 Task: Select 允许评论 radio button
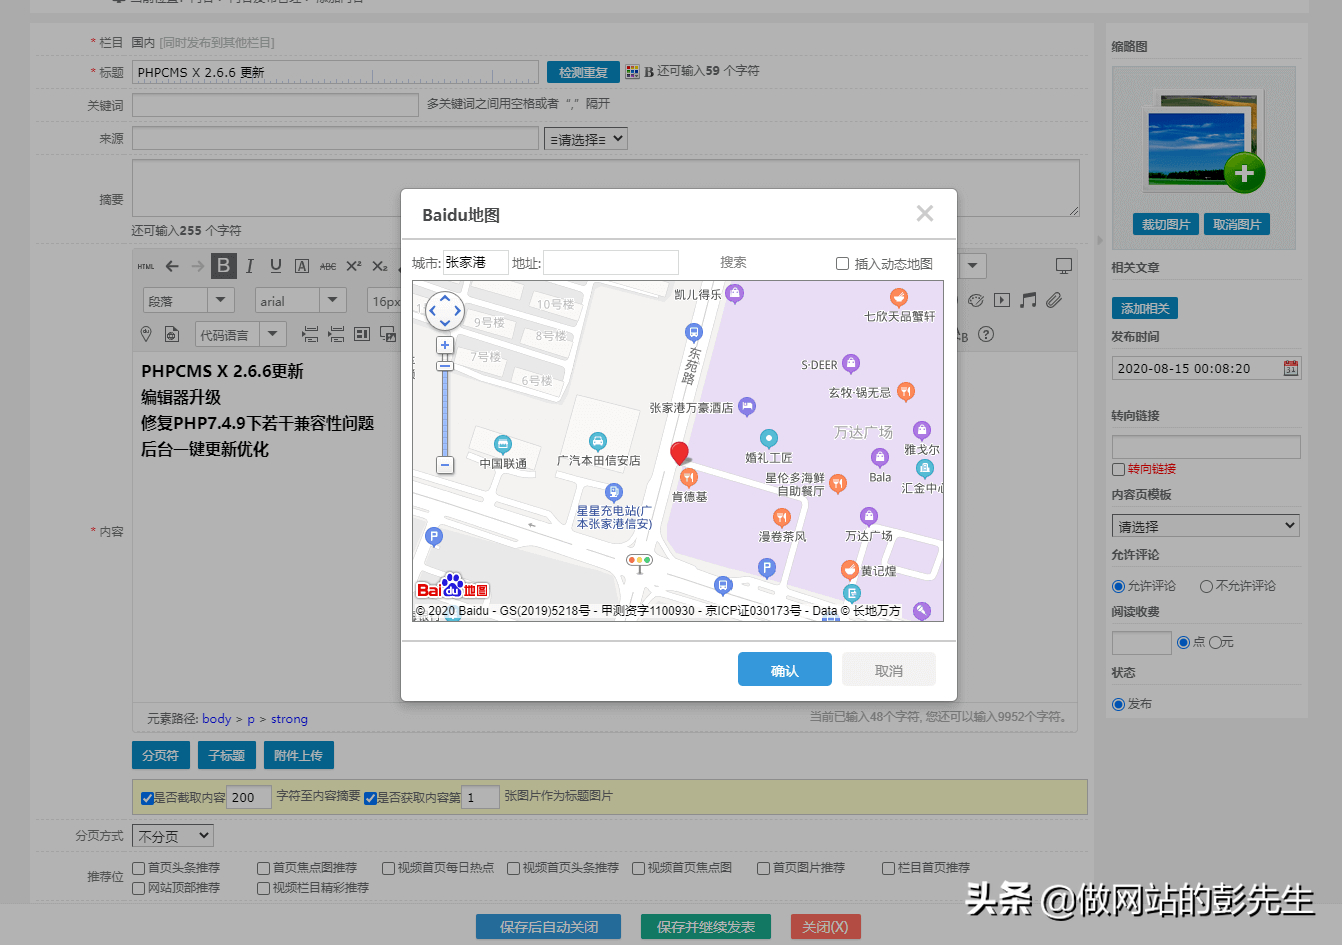point(1119,586)
